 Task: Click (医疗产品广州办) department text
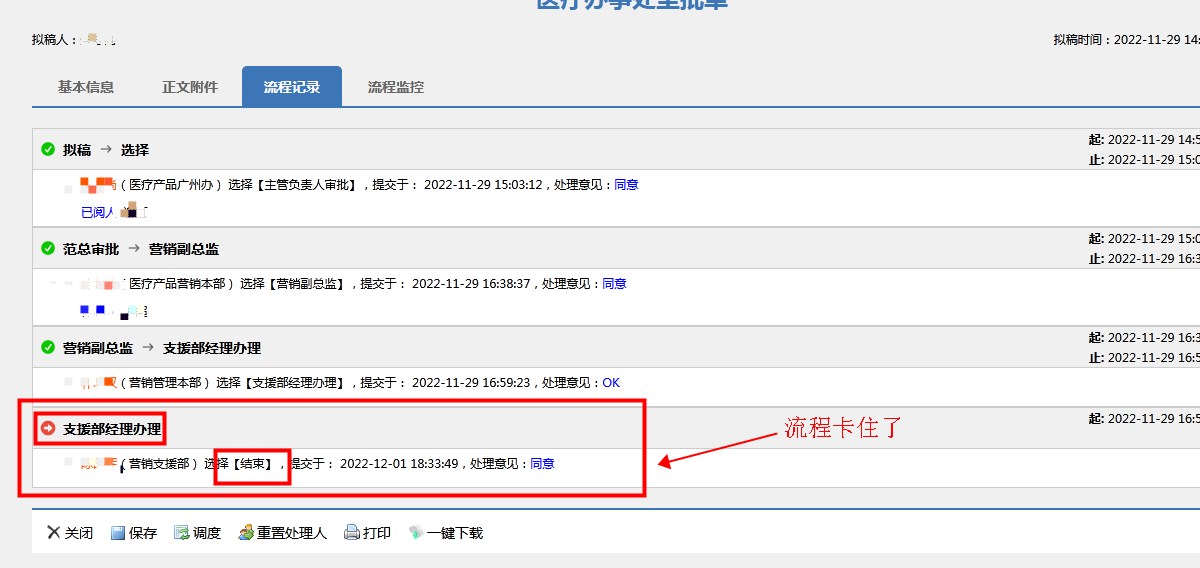click(170, 185)
